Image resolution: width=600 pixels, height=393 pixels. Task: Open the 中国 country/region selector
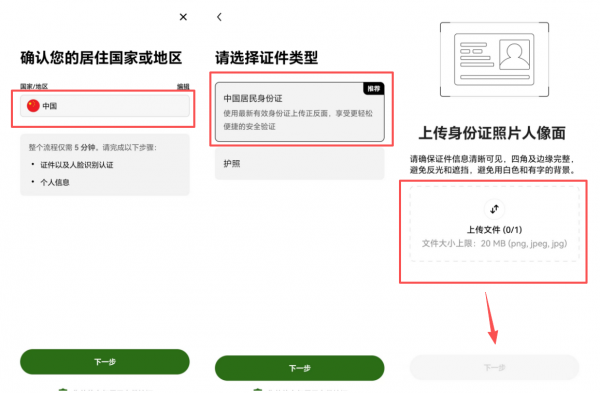click(105, 106)
